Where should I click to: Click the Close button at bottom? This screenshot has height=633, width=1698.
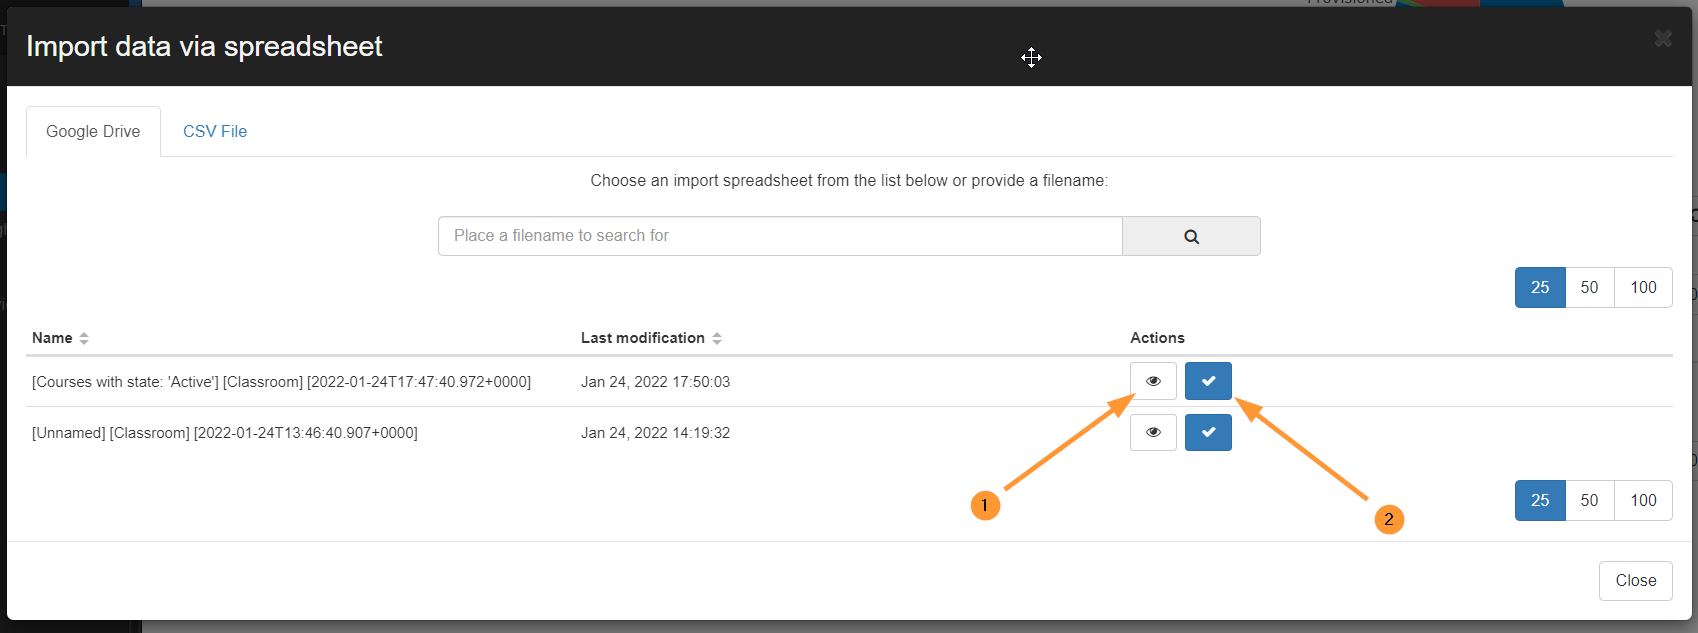(1635, 580)
